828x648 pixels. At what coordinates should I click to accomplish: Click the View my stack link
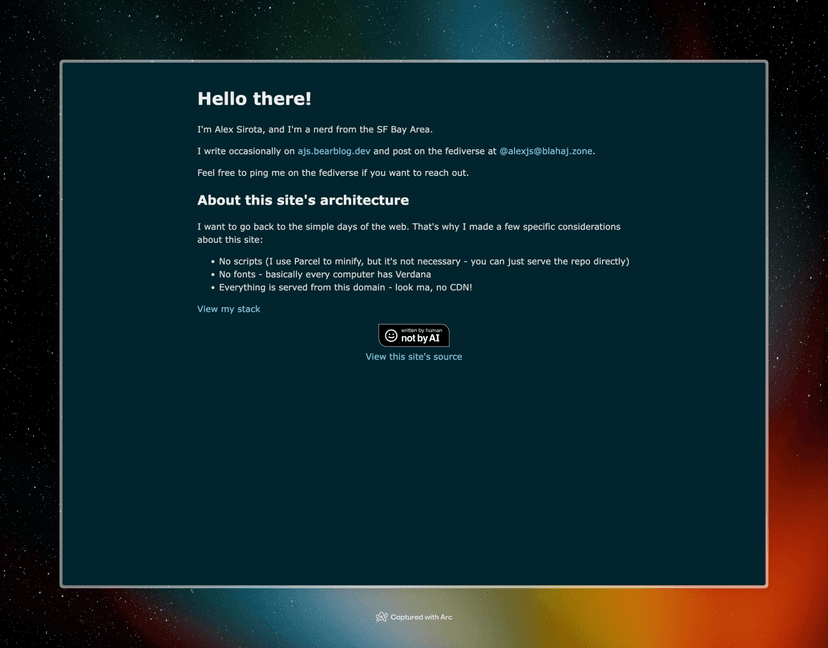(x=228, y=309)
